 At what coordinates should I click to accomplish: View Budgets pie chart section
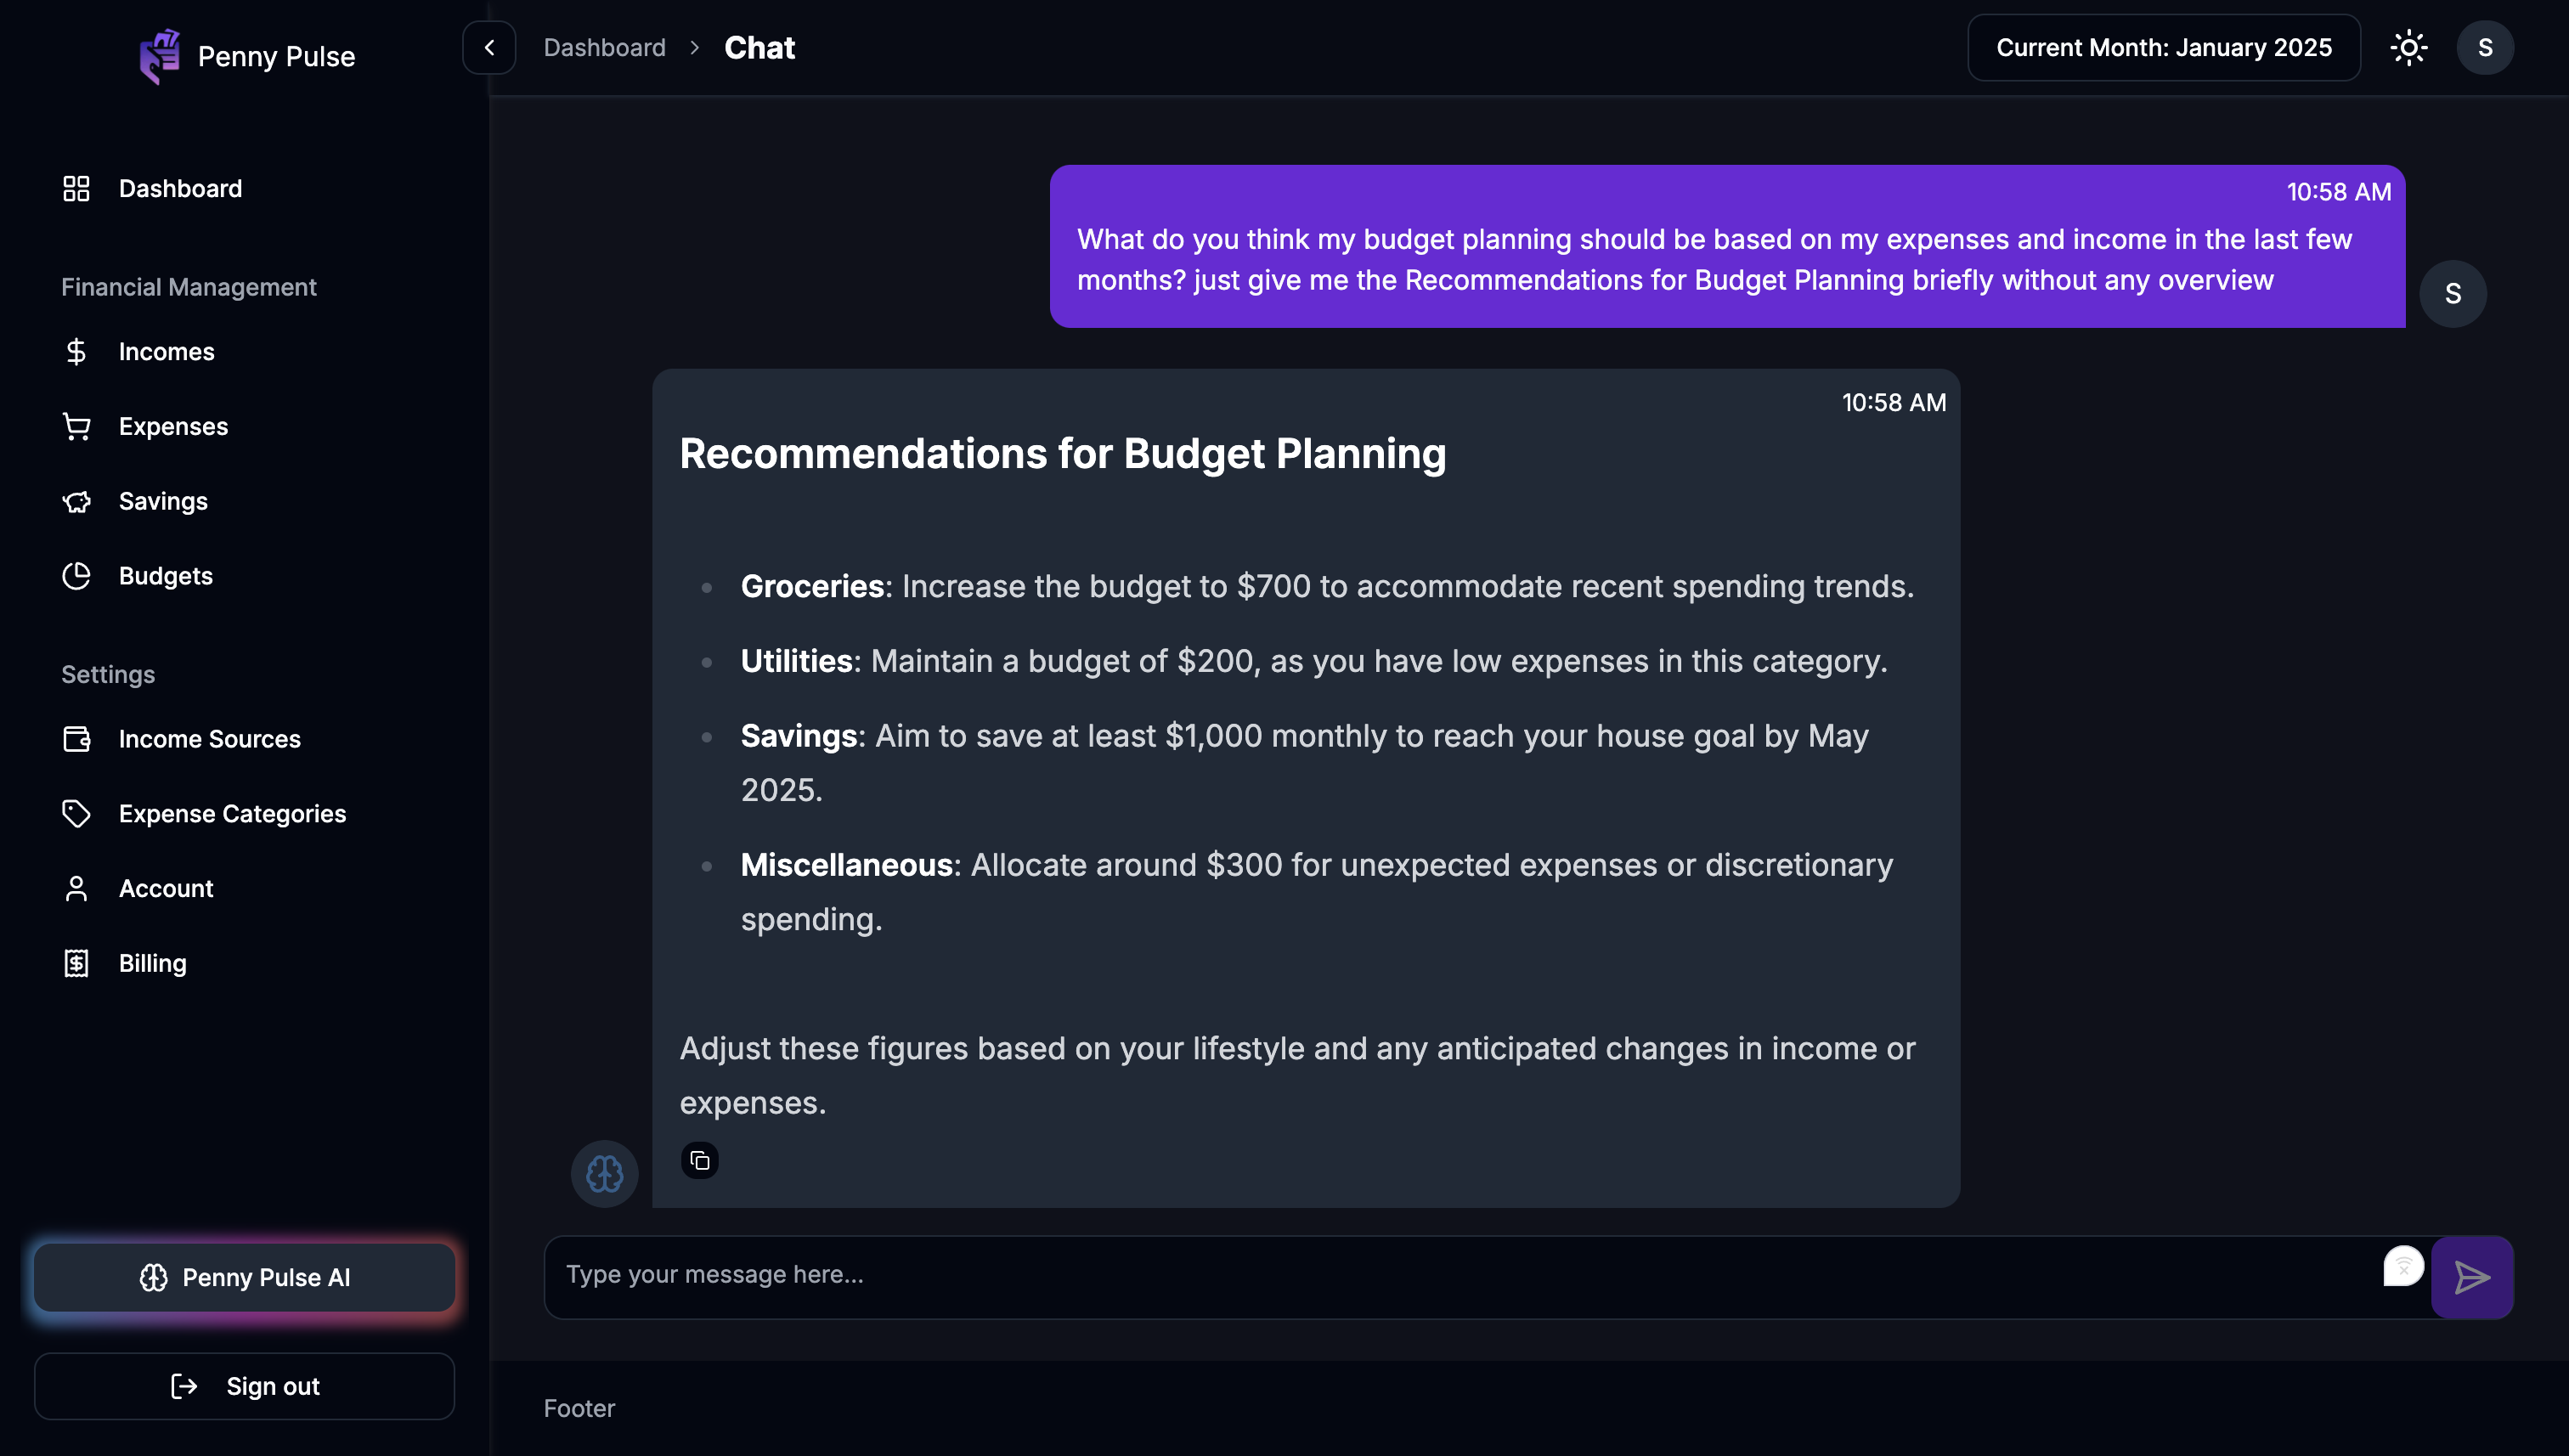click(x=165, y=576)
